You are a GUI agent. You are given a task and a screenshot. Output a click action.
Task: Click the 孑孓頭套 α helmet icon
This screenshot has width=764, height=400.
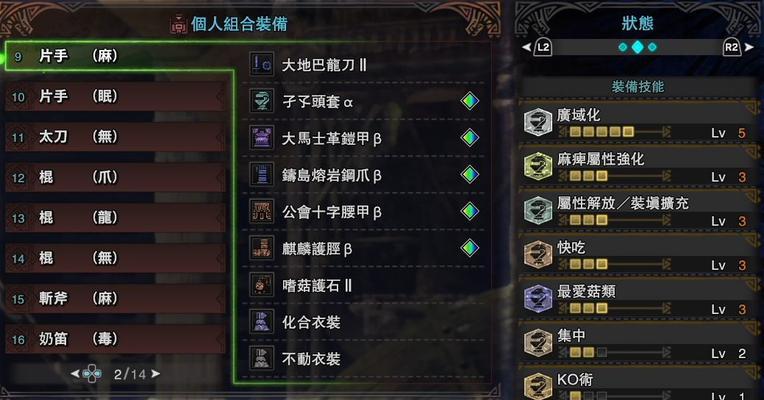(262, 101)
